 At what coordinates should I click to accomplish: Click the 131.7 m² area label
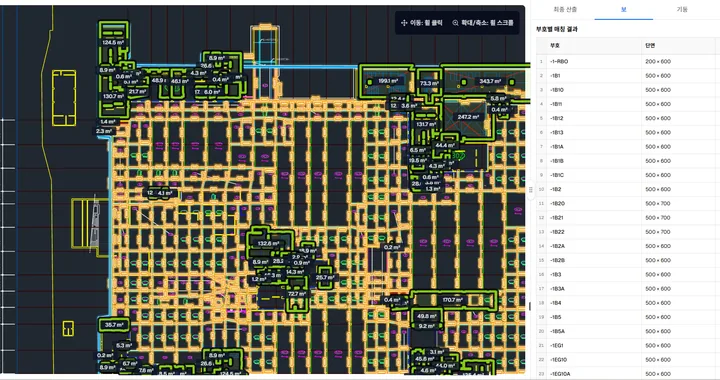point(426,124)
